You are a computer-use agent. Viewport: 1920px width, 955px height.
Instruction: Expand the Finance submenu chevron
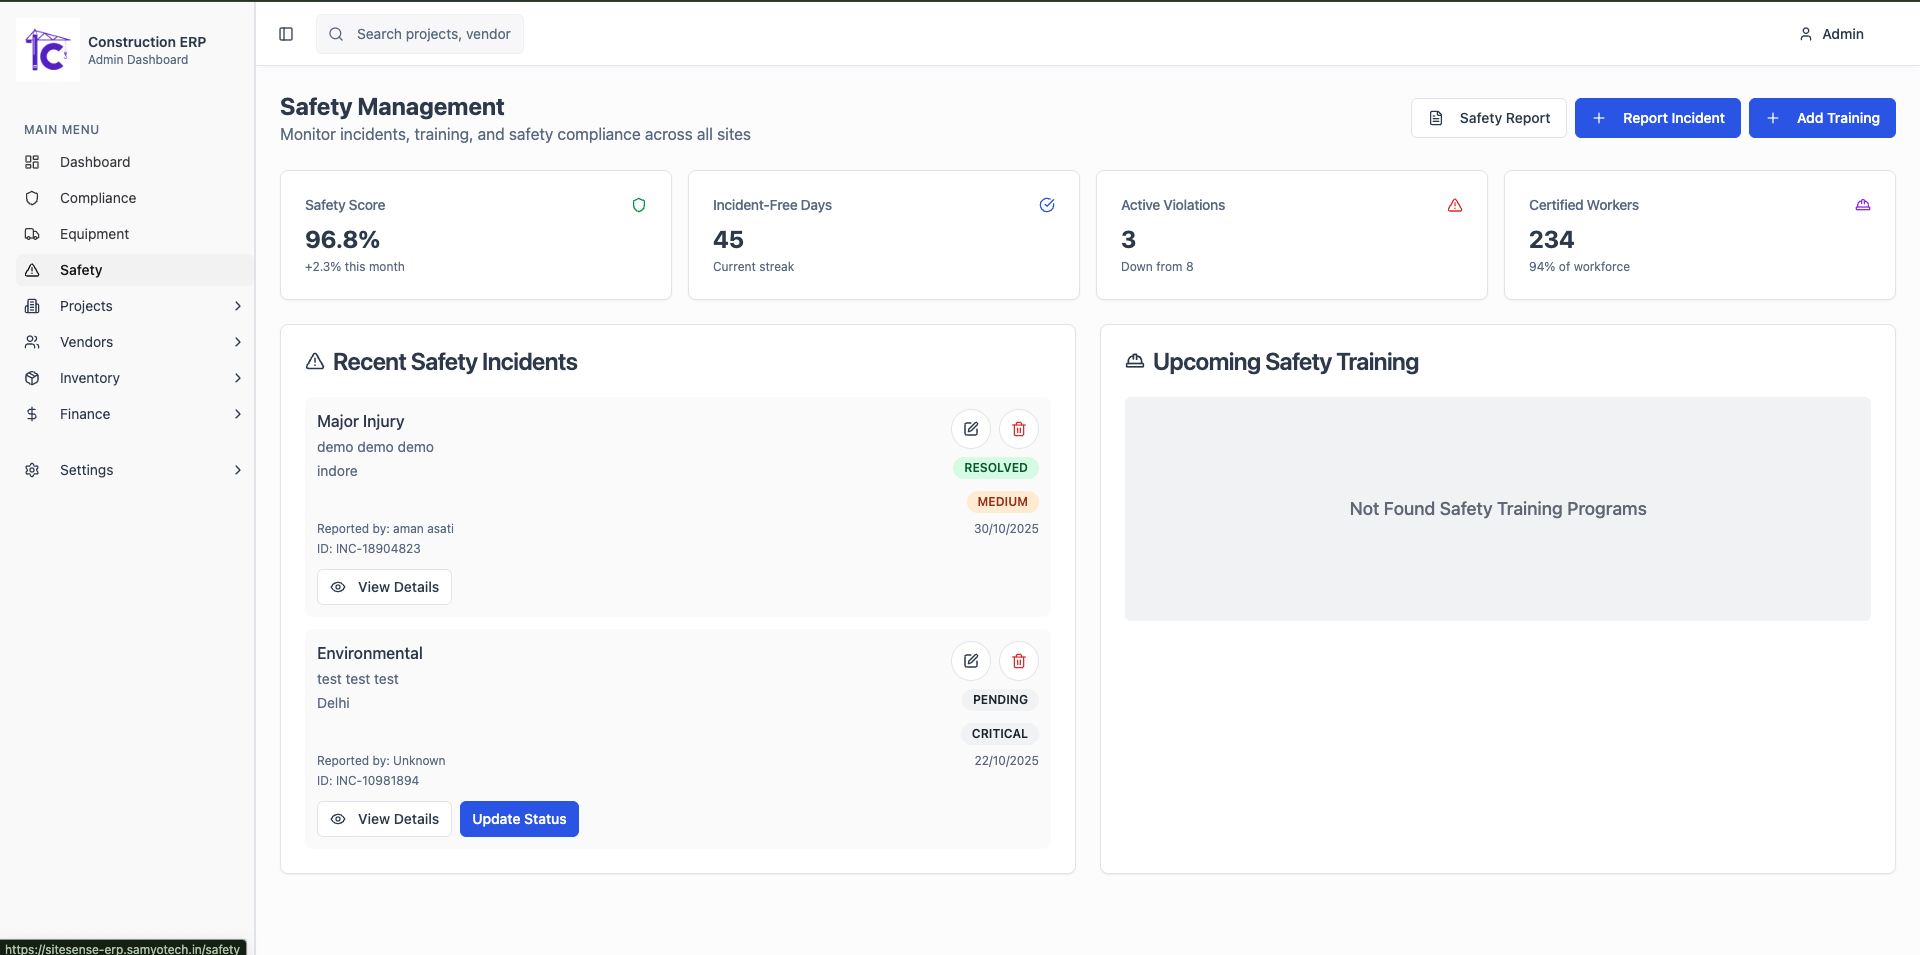click(x=238, y=414)
